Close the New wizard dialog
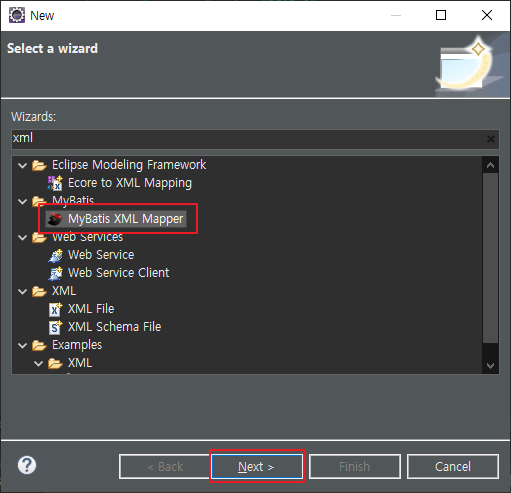Screen dimensions: 511x493 [x=487, y=15]
